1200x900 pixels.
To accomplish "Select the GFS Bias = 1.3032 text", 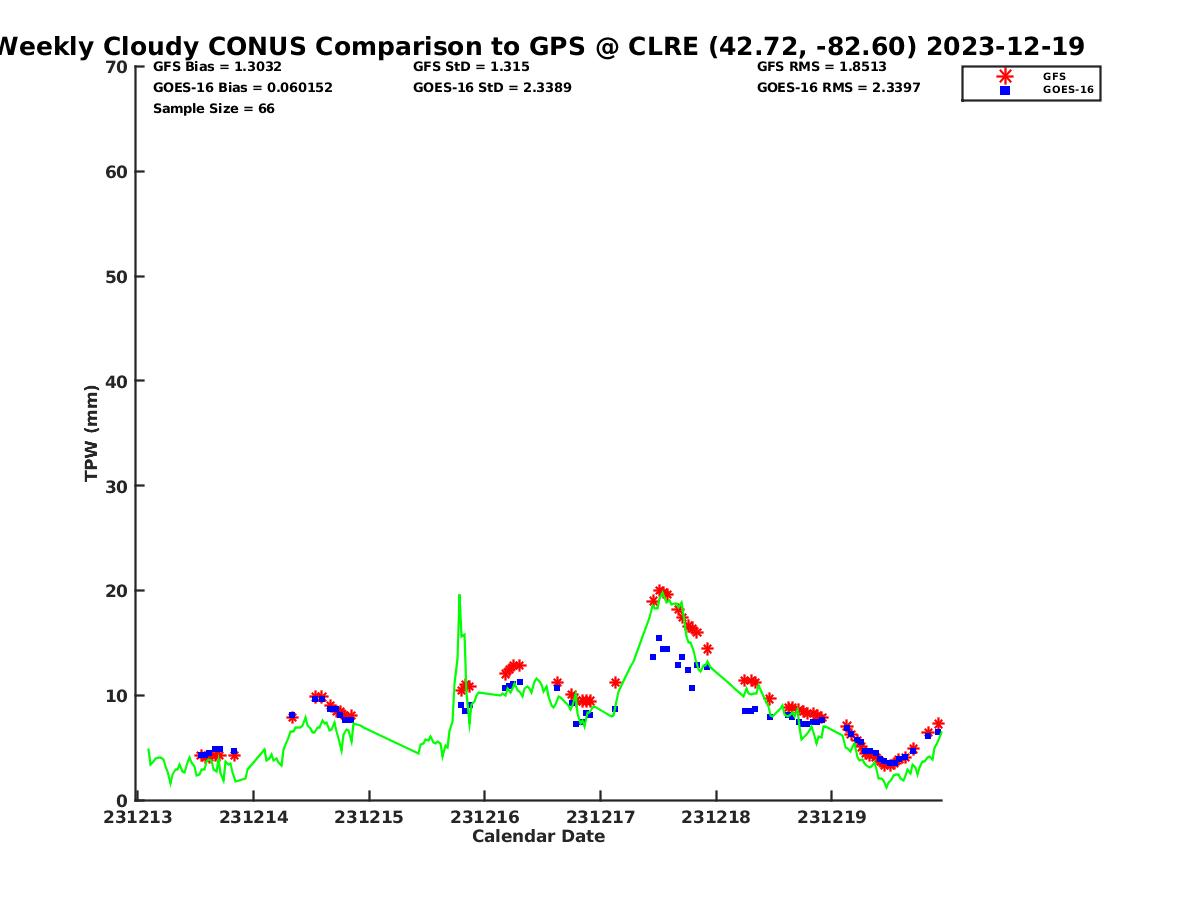I will [x=217, y=67].
